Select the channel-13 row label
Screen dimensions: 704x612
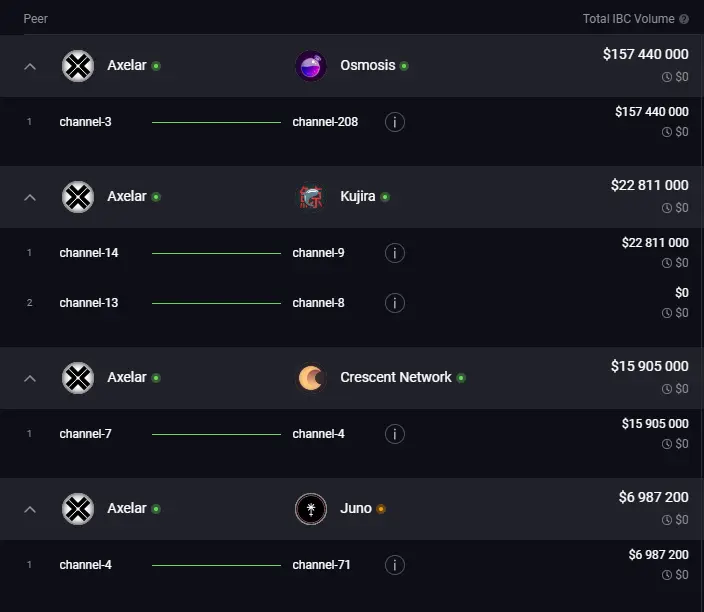point(89,303)
